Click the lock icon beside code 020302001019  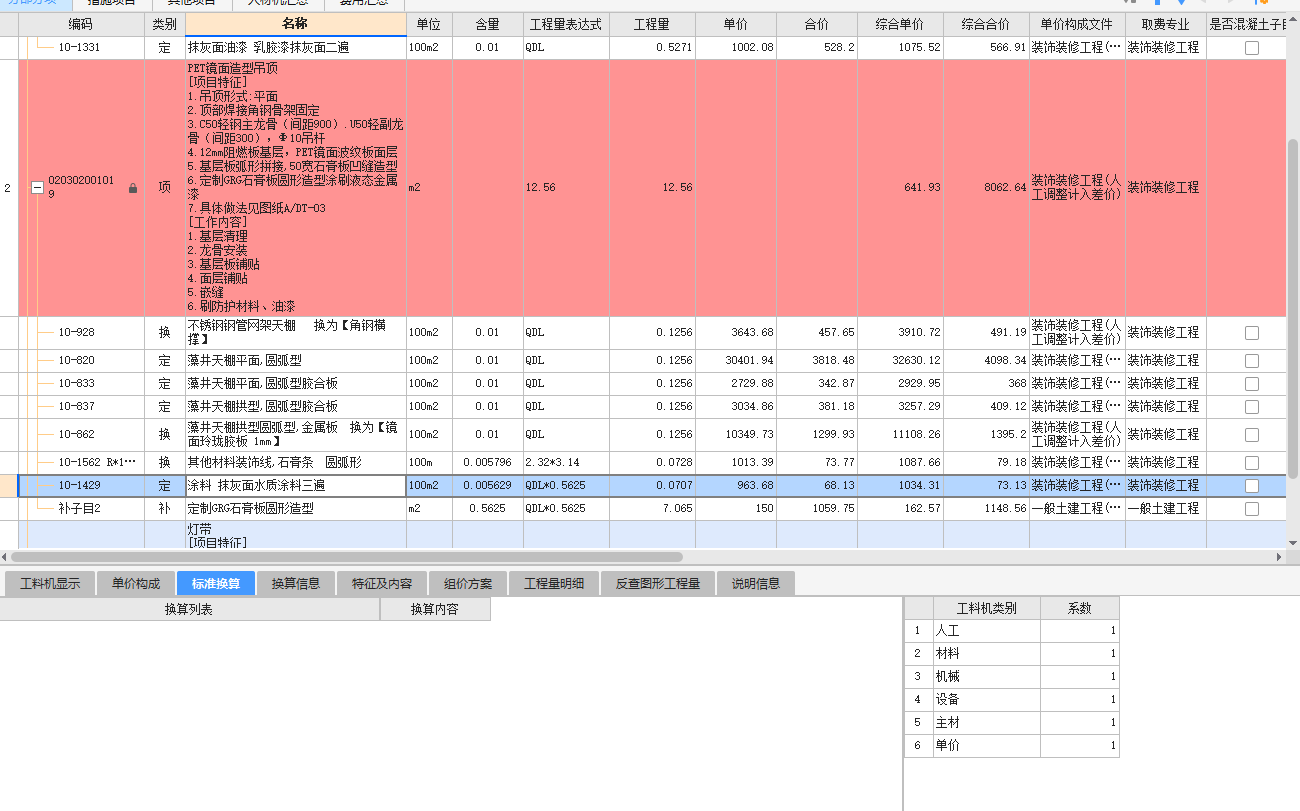133,188
